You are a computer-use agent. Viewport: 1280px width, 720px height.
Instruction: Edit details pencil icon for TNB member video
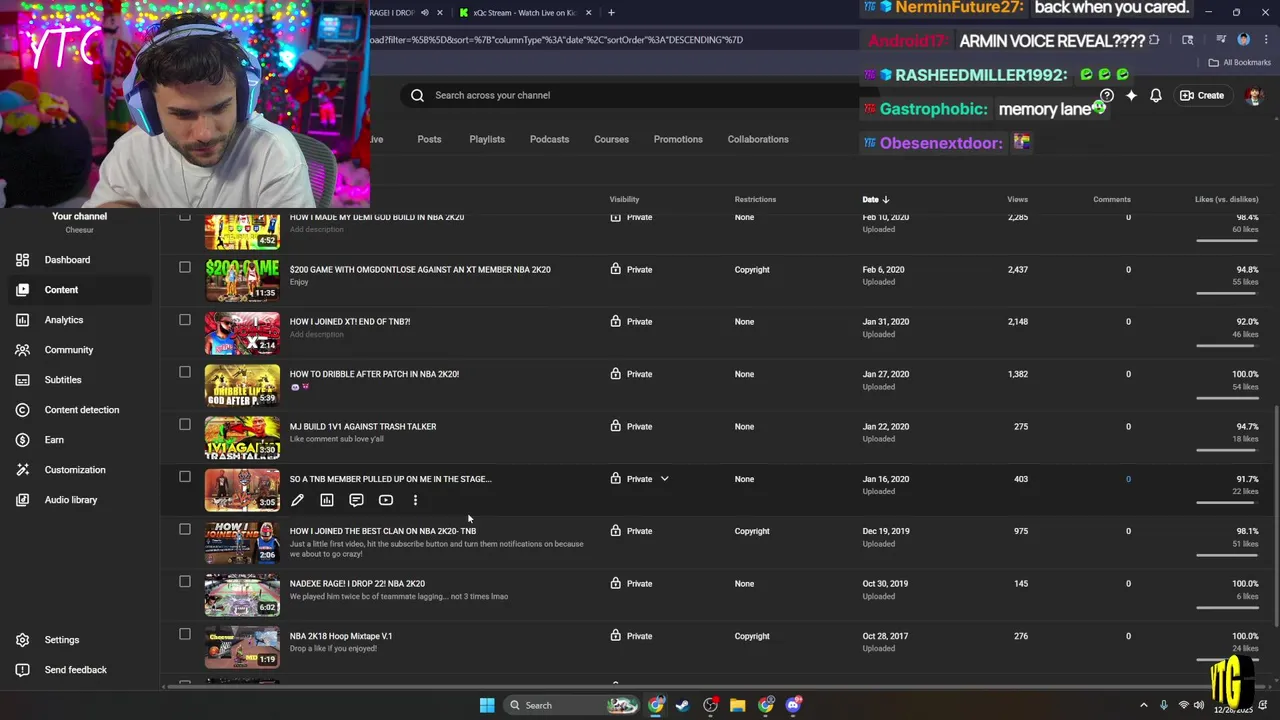coord(297,500)
